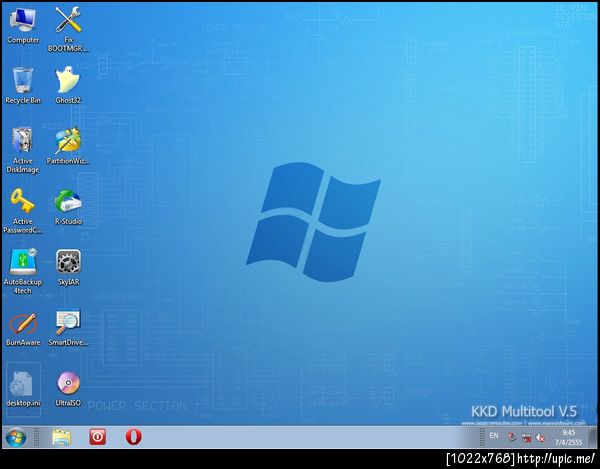Image resolution: width=600 pixels, height=469 pixels.
Task: Select the desktop.ini file icon
Action: pyautogui.click(x=23, y=388)
